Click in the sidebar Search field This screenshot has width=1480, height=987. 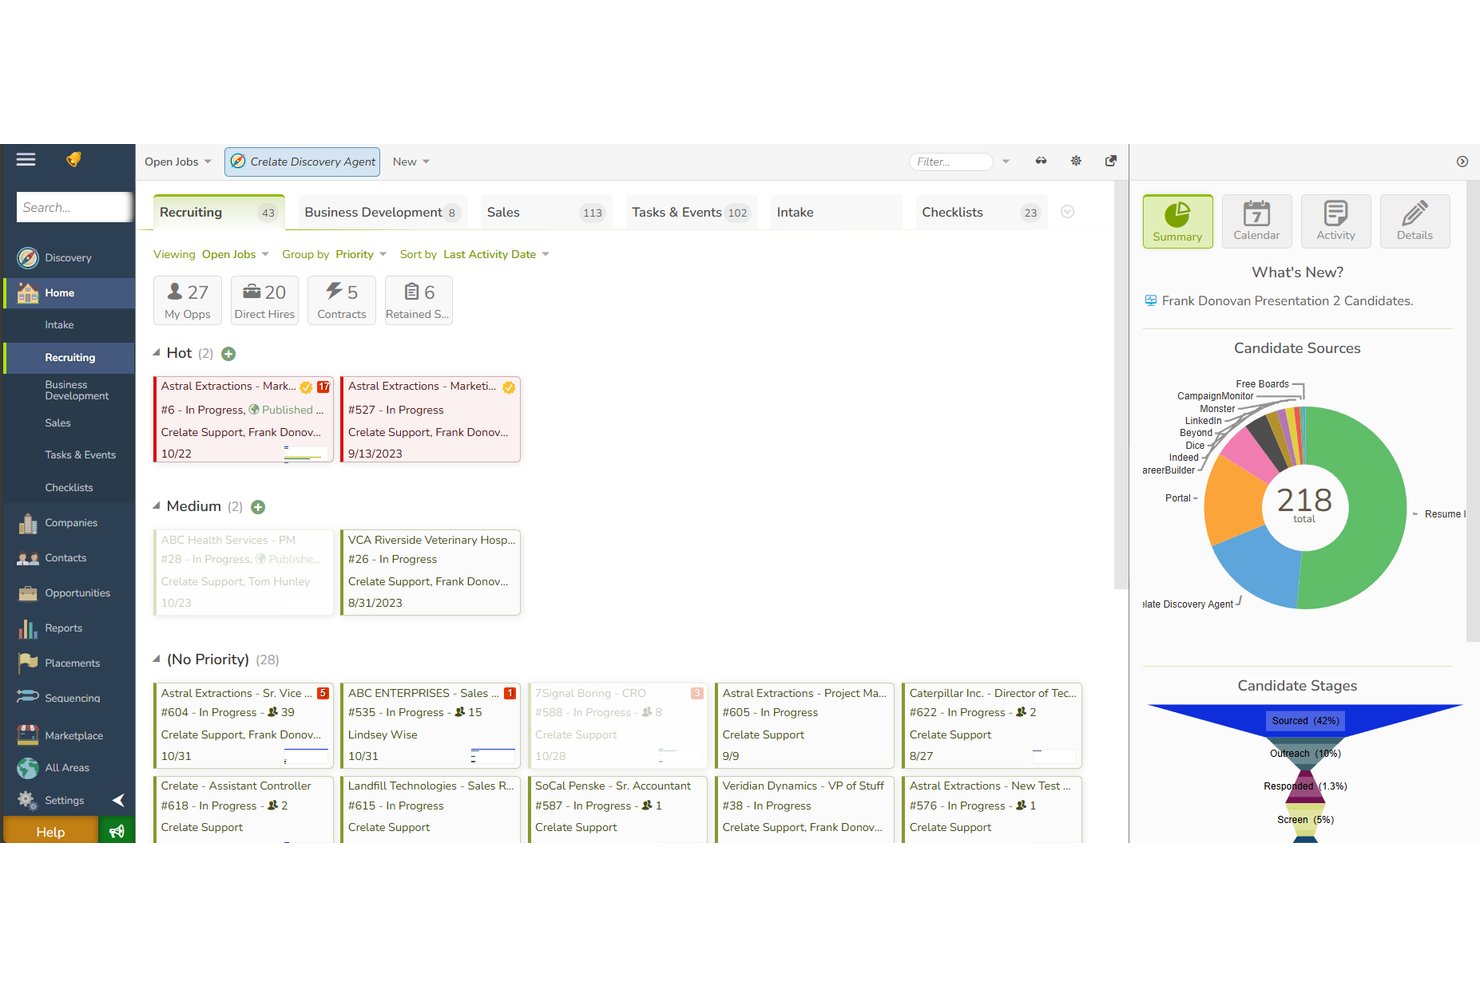pyautogui.click(x=75, y=207)
